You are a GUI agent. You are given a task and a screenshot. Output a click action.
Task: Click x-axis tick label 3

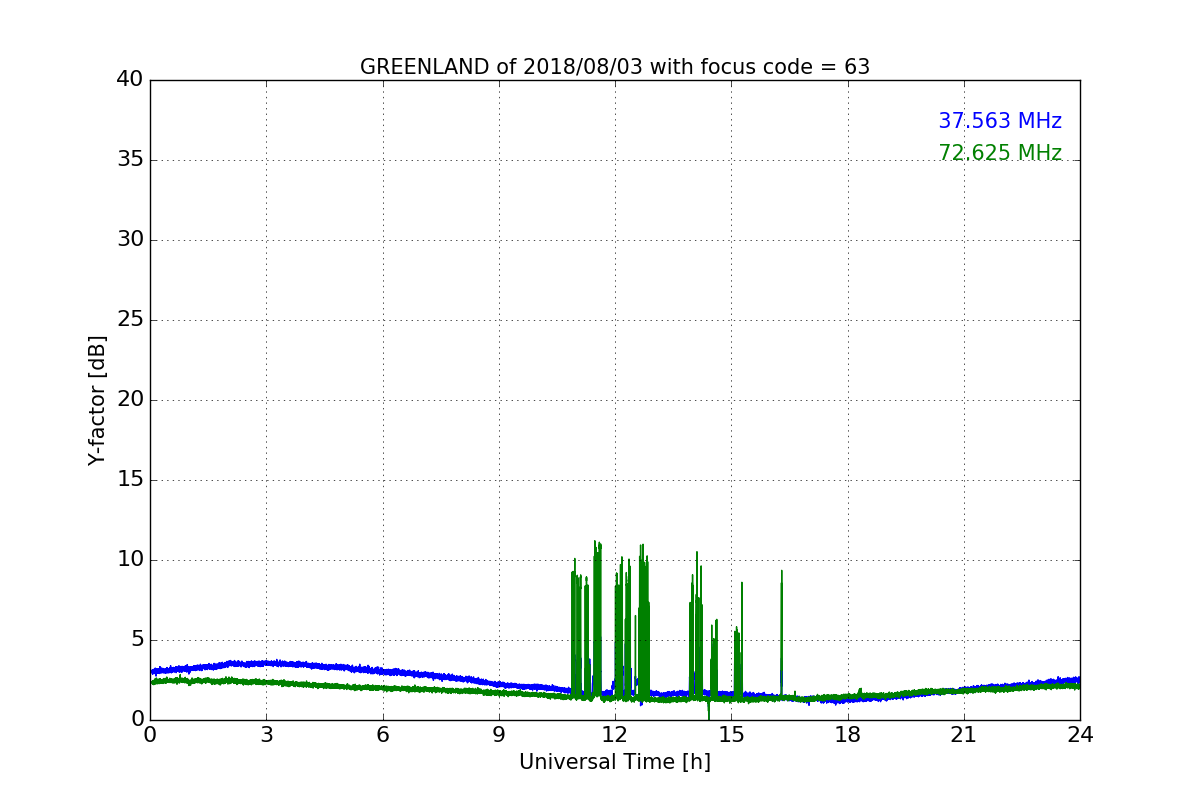(266, 735)
